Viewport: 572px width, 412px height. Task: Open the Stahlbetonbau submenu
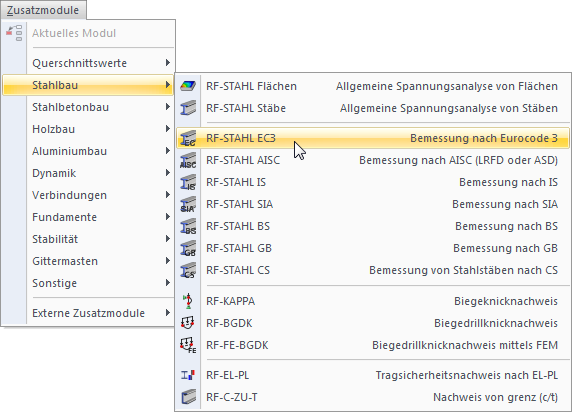(88, 107)
